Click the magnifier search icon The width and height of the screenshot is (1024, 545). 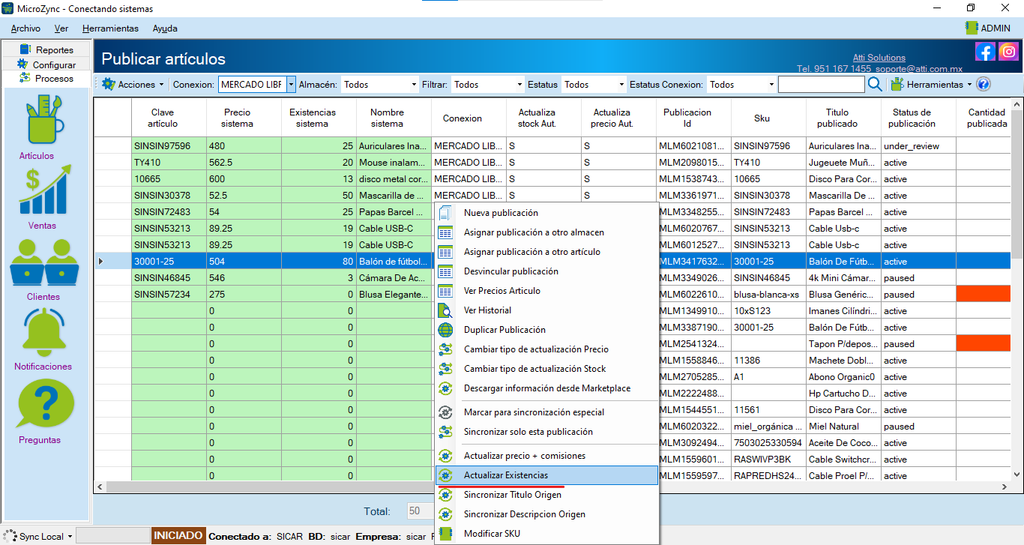click(875, 84)
